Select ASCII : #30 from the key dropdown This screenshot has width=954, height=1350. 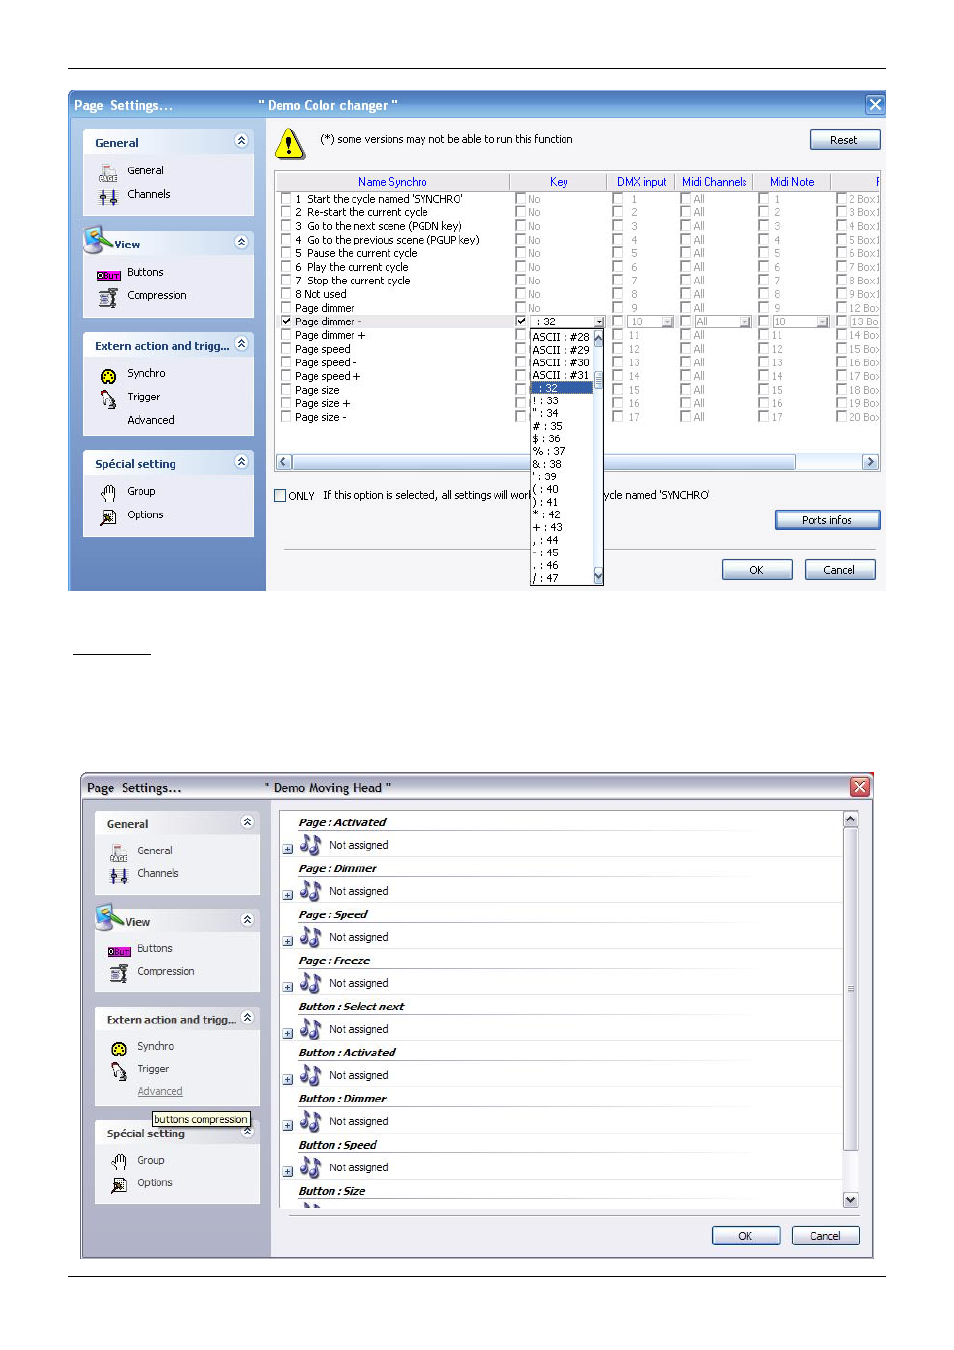pos(560,362)
